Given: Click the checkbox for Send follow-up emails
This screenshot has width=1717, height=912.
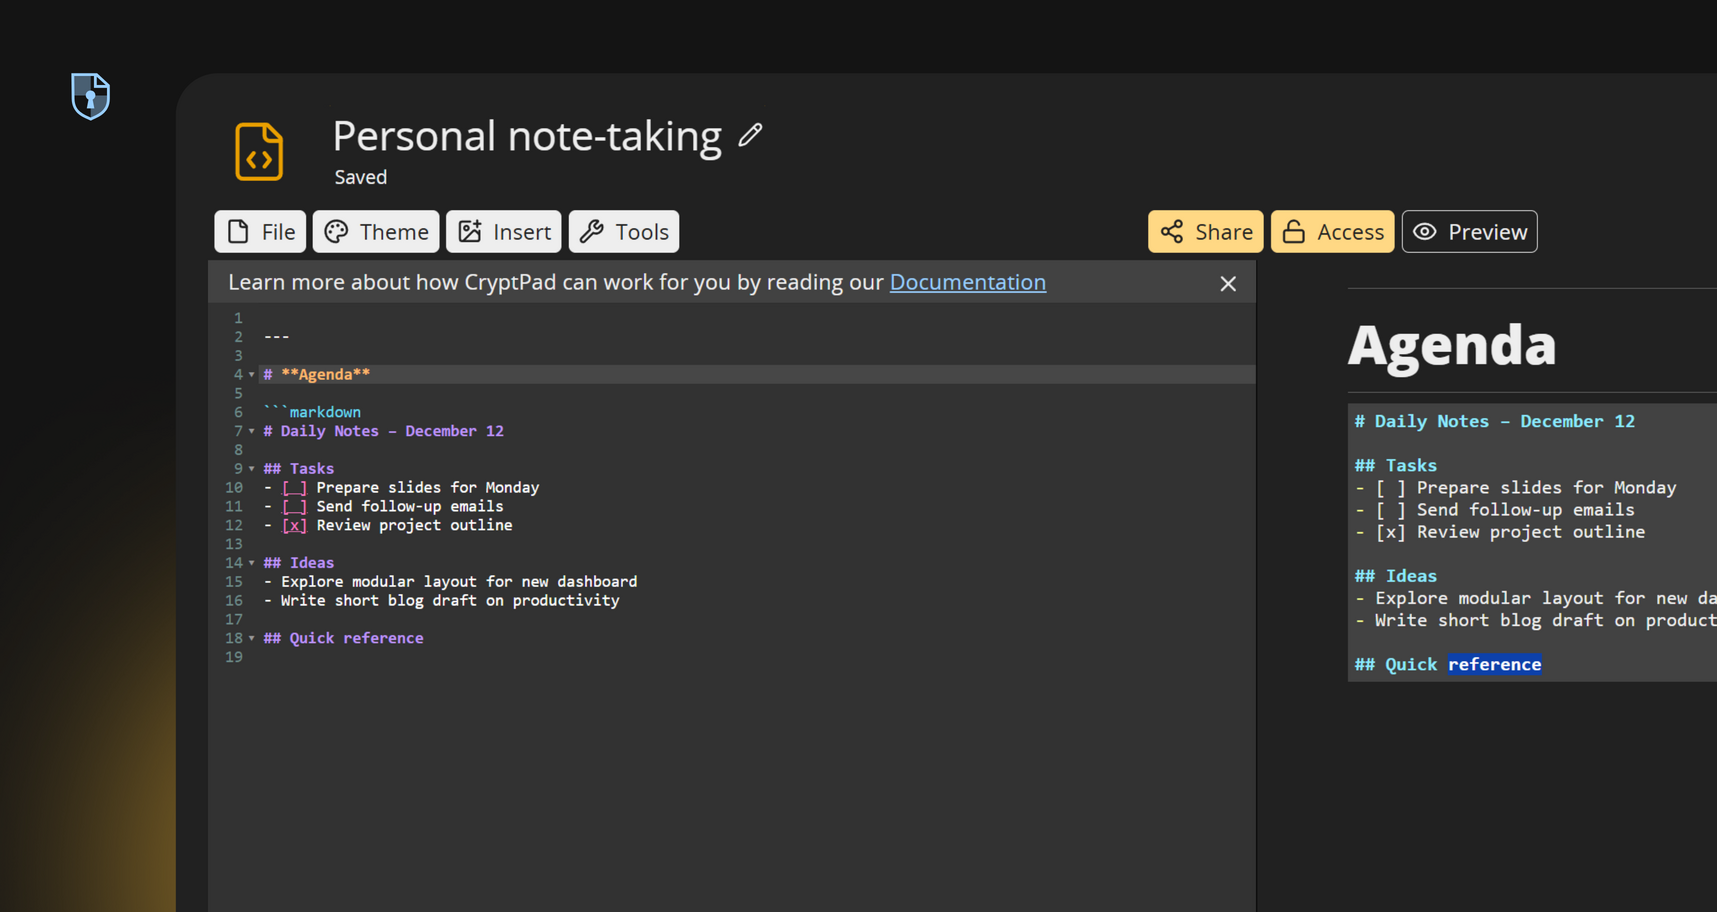Looking at the screenshot, I should point(294,507).
